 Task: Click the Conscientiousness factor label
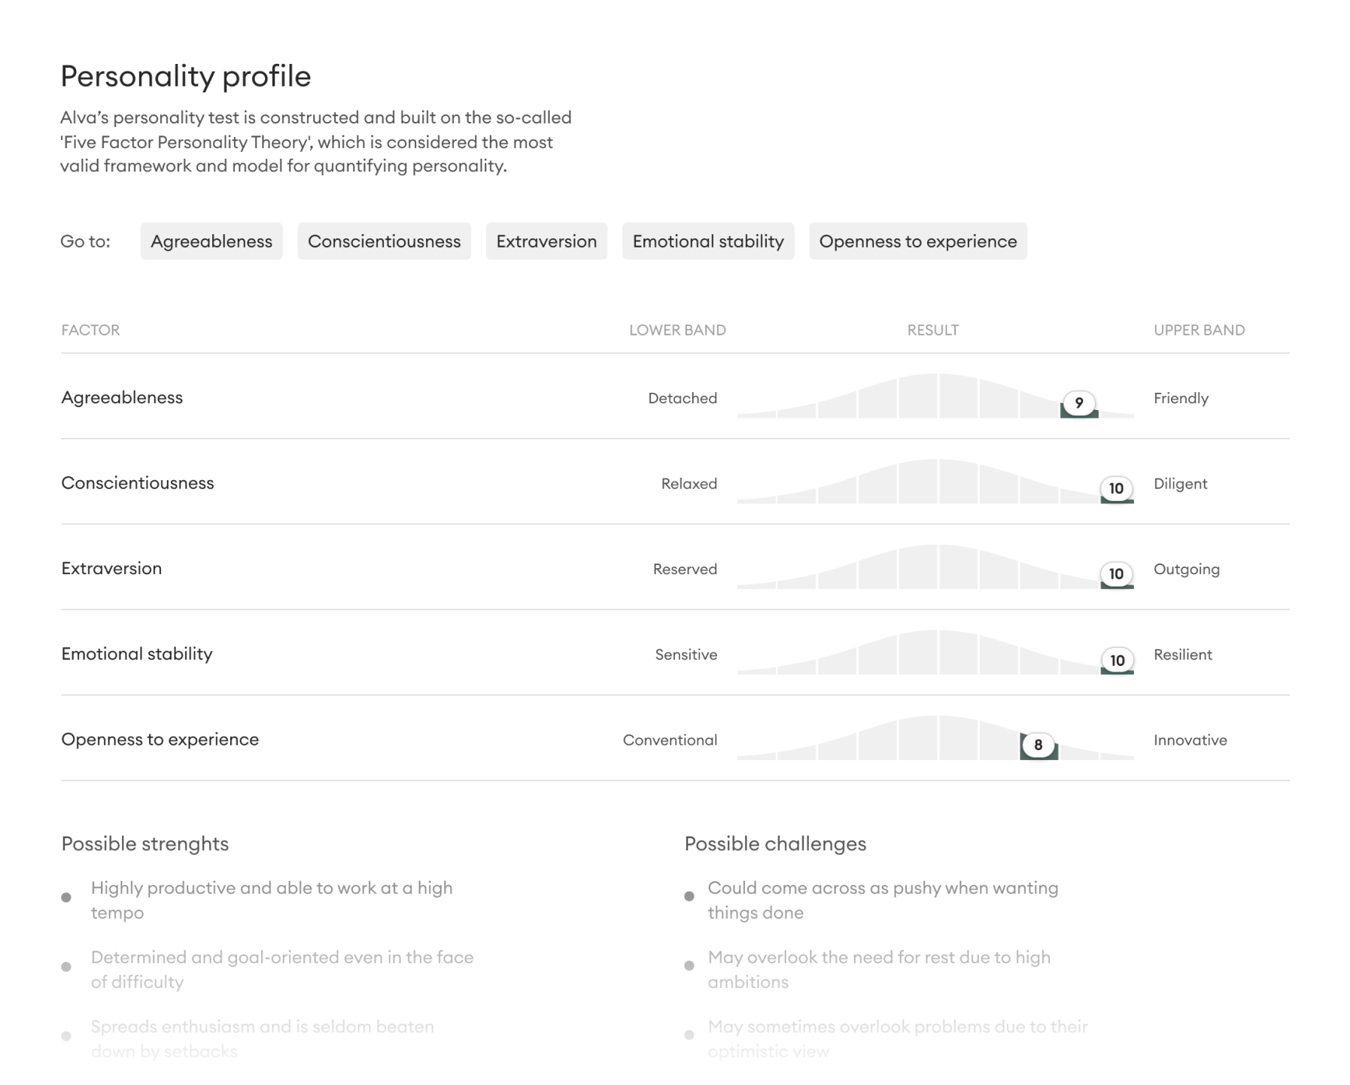point(137,483)
